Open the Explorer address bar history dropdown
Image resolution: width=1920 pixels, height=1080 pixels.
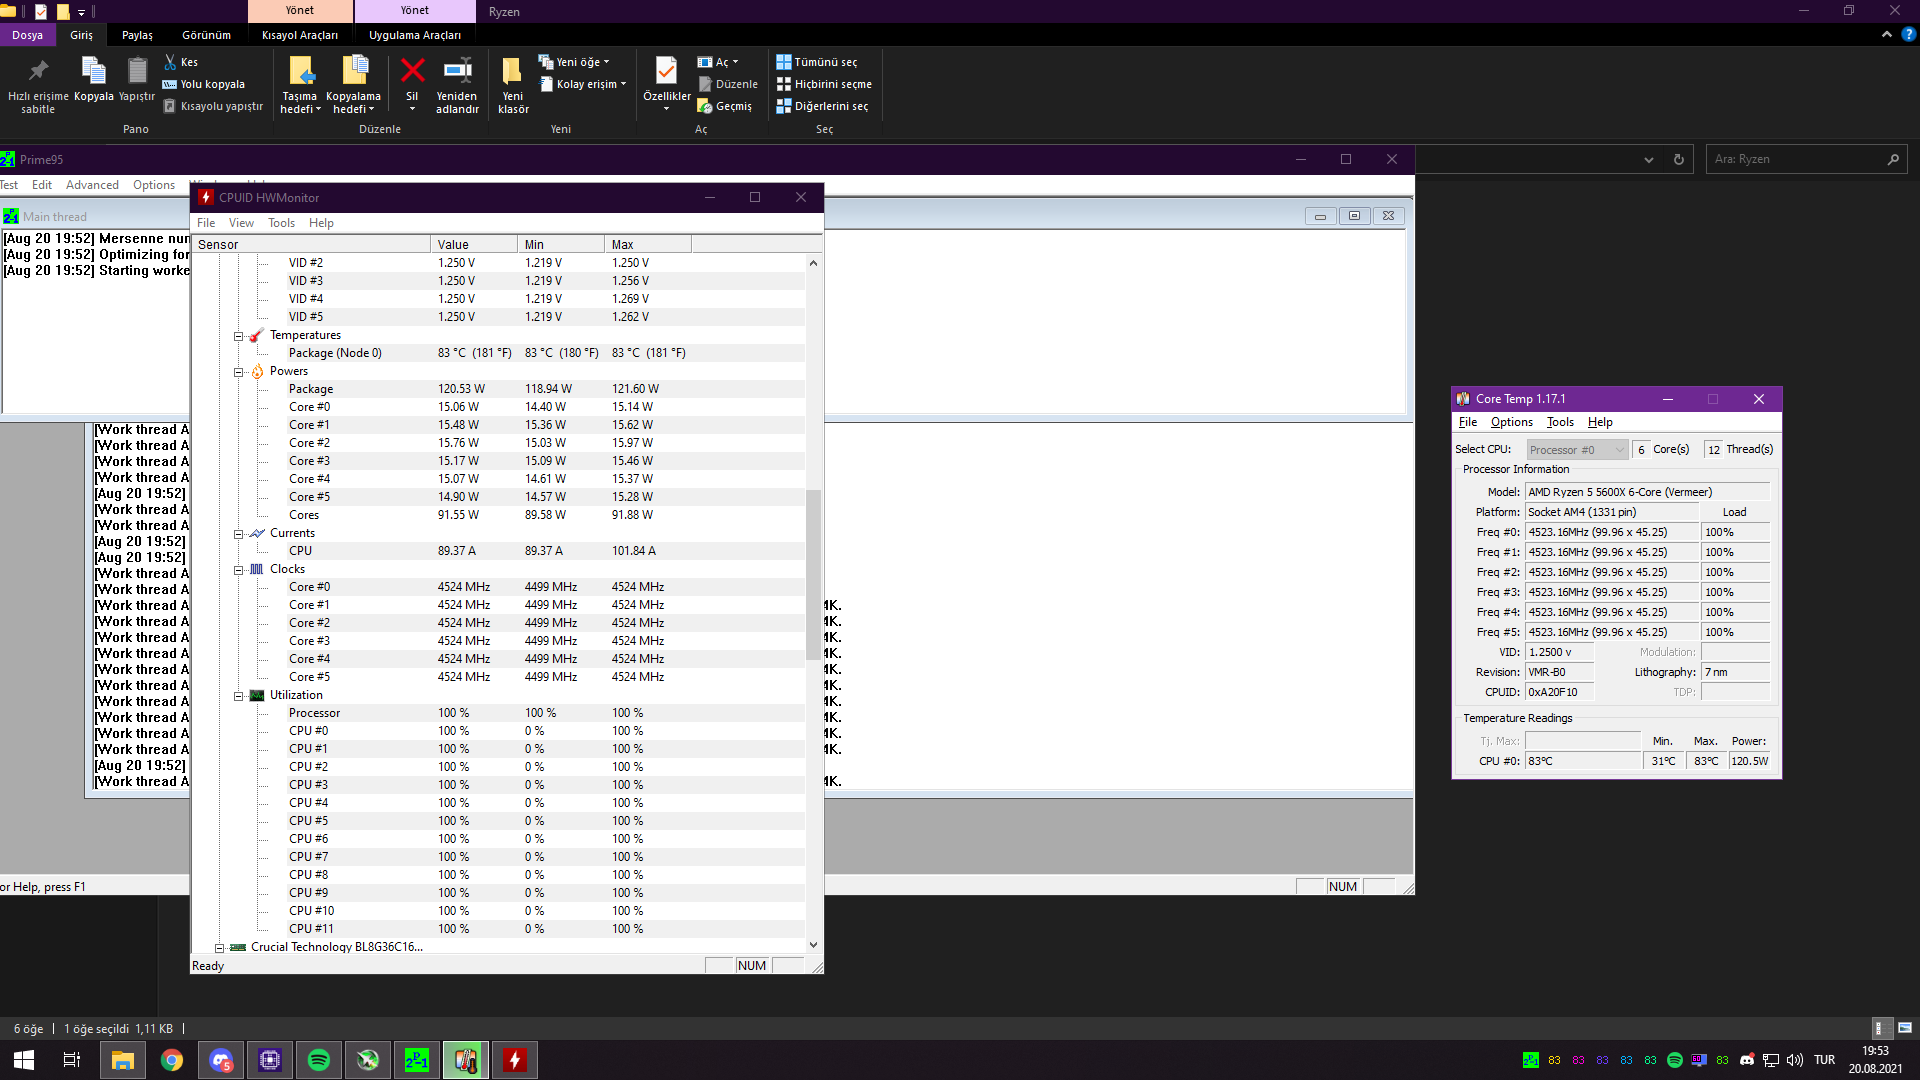tap(1649, 160)
